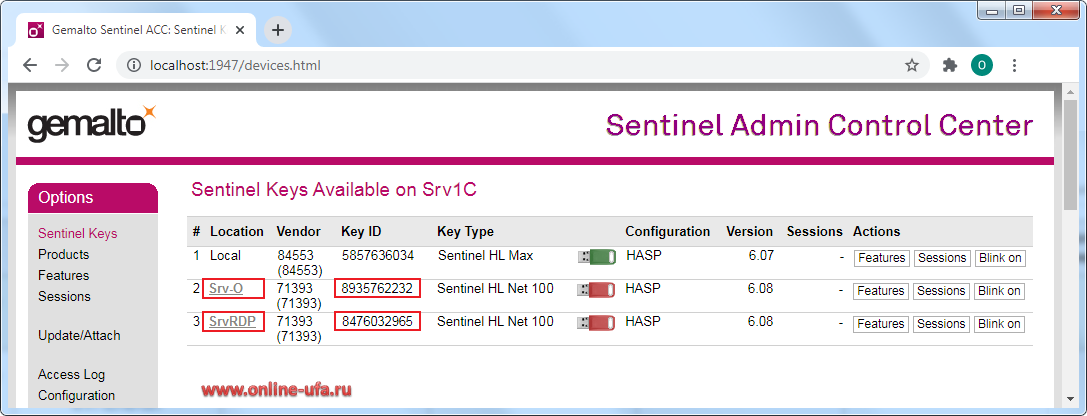This screenshot has width=1087, height=416.
Task: Click 'Sentinel Keys Available on Srv1C' heading
Action: coord(333,190)
